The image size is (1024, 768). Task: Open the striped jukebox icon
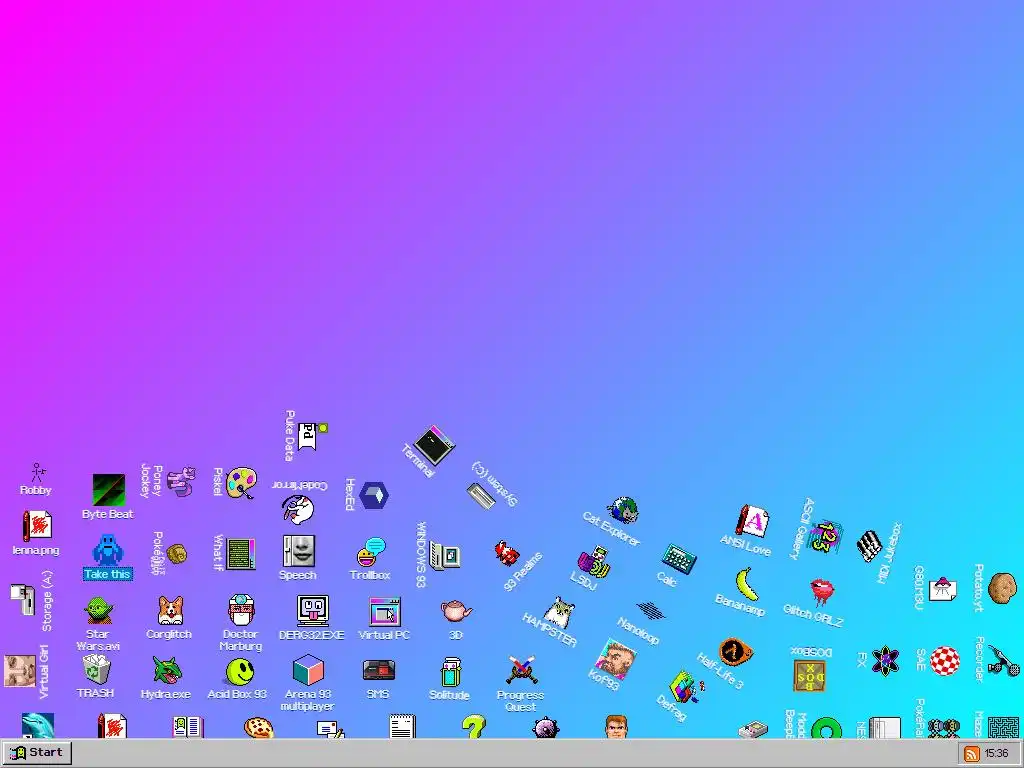click(x=869, y=546)
